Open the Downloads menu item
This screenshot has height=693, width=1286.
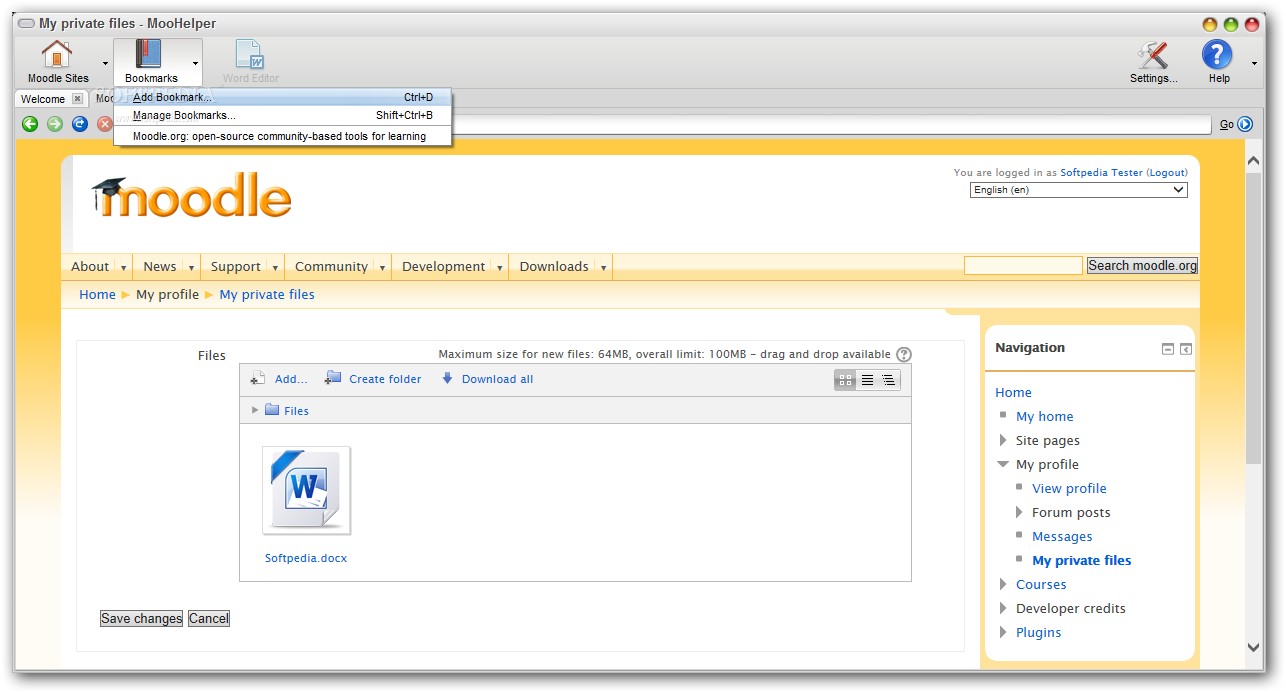554,267
